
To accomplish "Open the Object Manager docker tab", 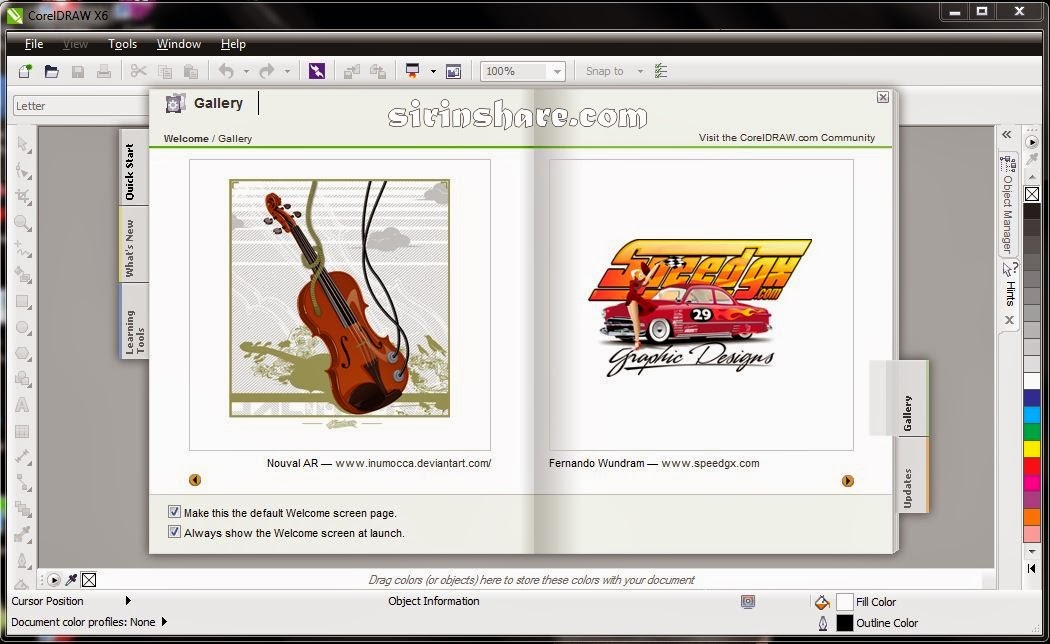I will coord(1008,205).
